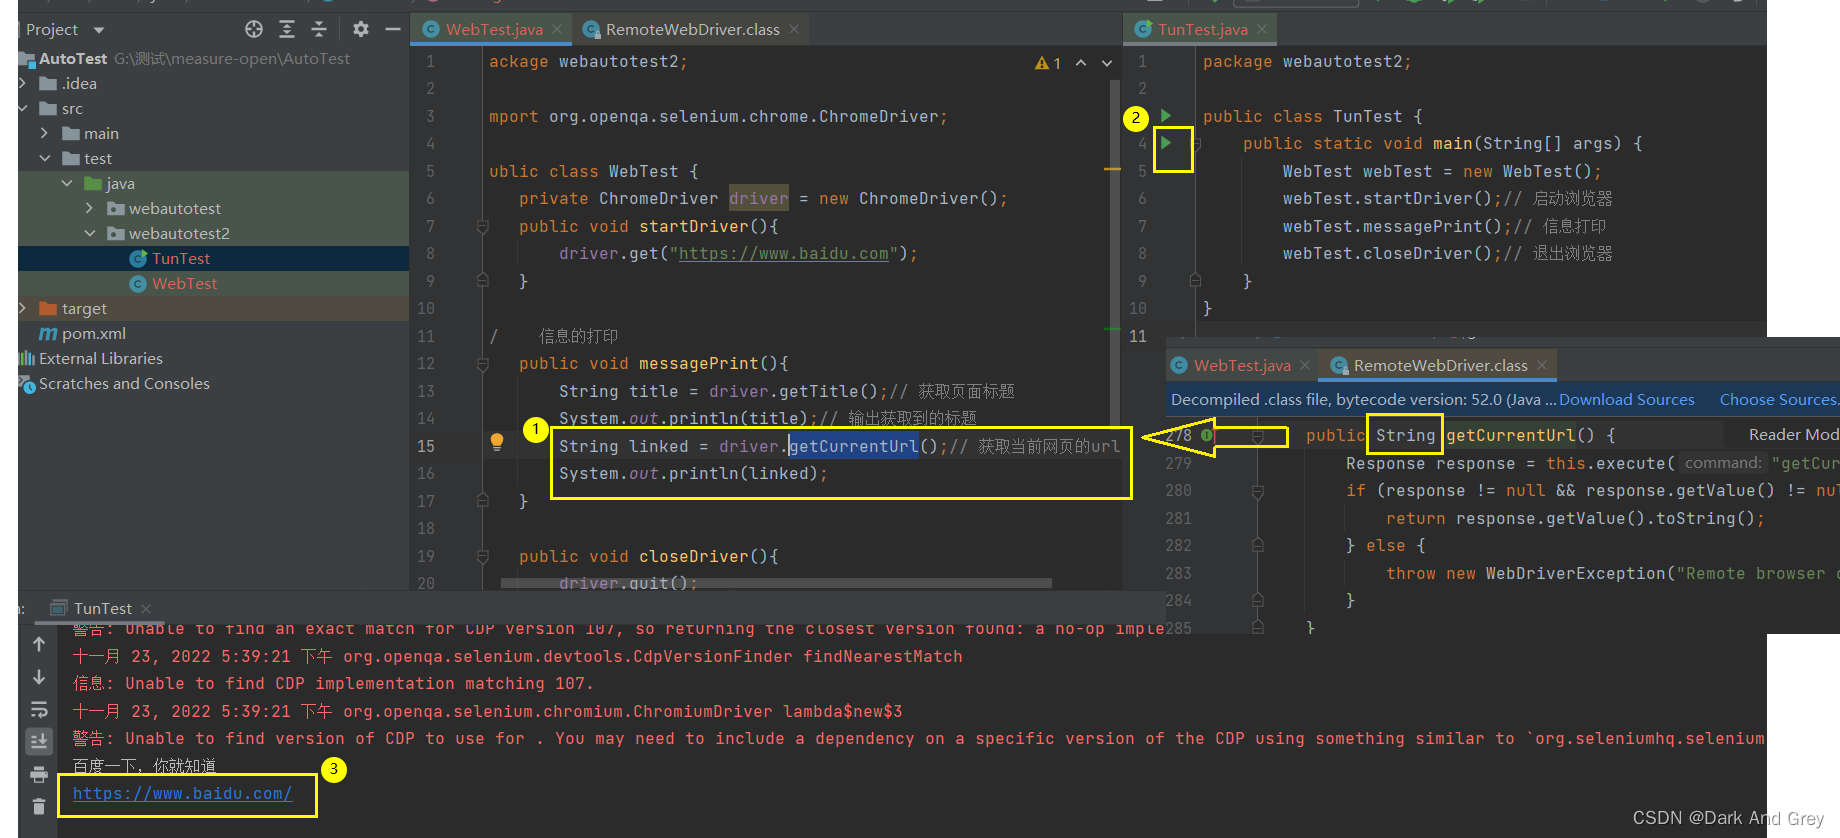Open Project panel settings gear
The image size is (1840, 838).
pyautogui.click(x=361, y=30)
